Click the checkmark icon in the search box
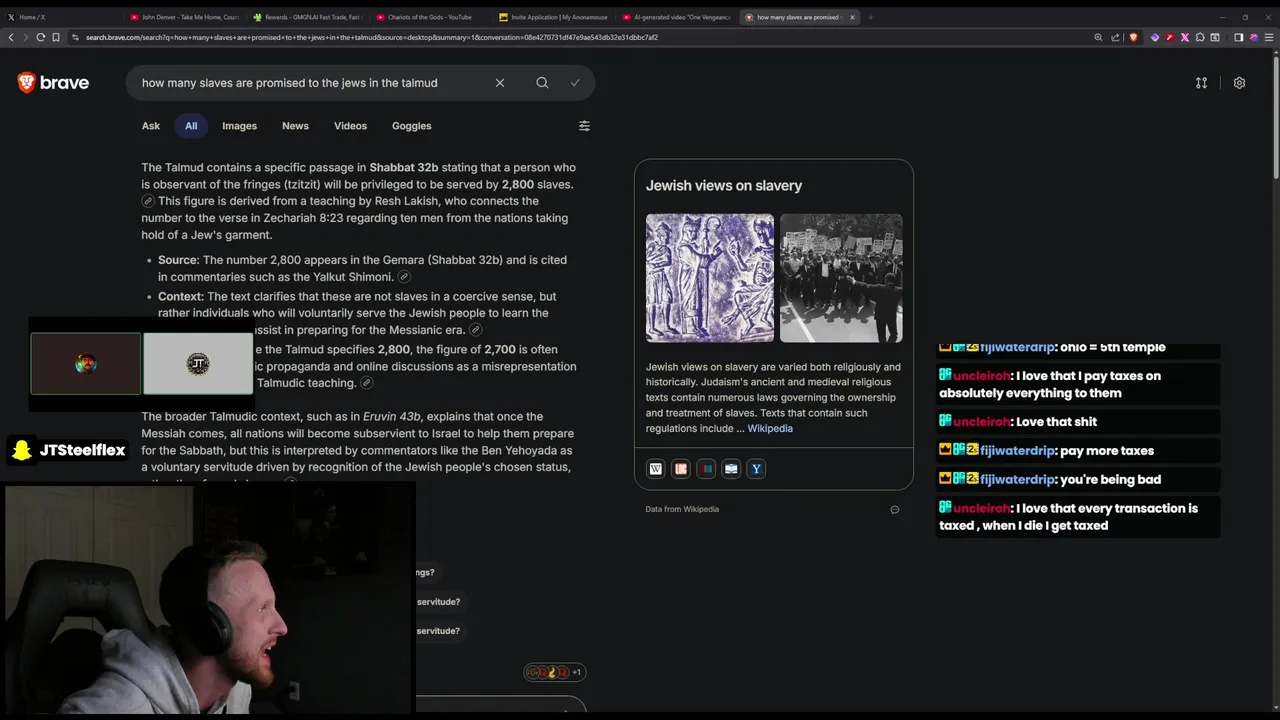 pyautogui.click(x=575, y=83)
